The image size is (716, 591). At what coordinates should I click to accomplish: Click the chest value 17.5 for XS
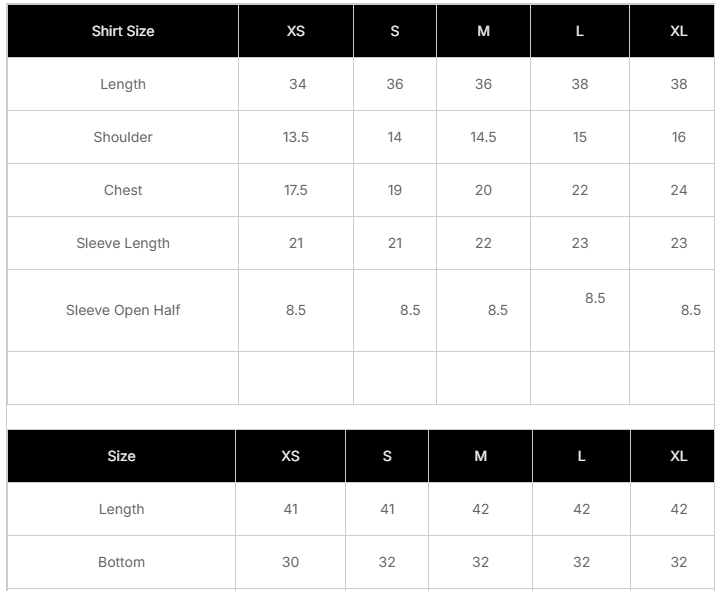click(x=296, y=190)
